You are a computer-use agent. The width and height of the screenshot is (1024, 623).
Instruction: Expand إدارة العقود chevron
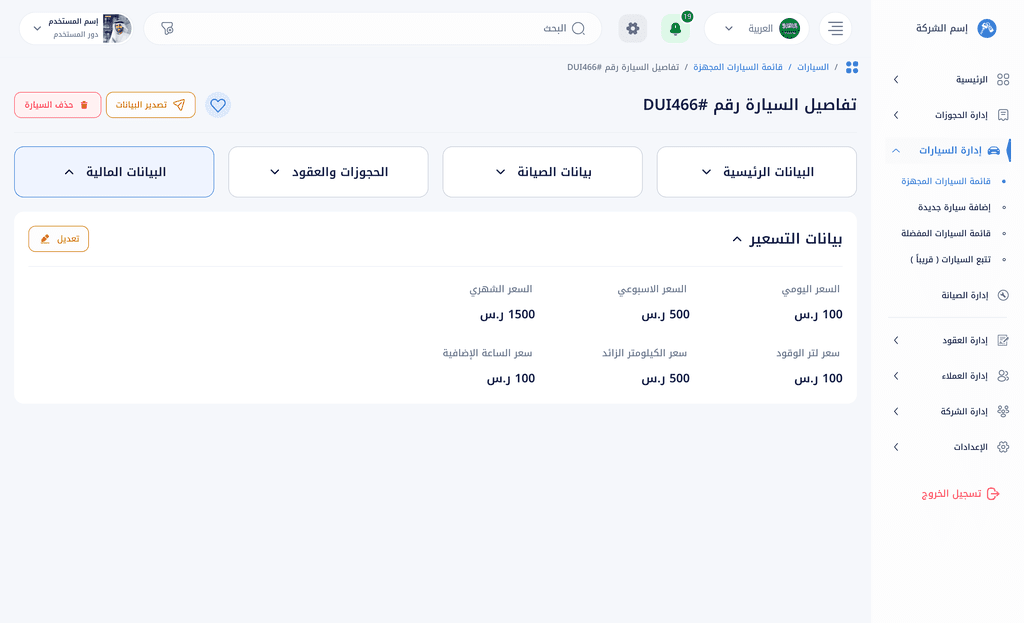pos(896,340)
